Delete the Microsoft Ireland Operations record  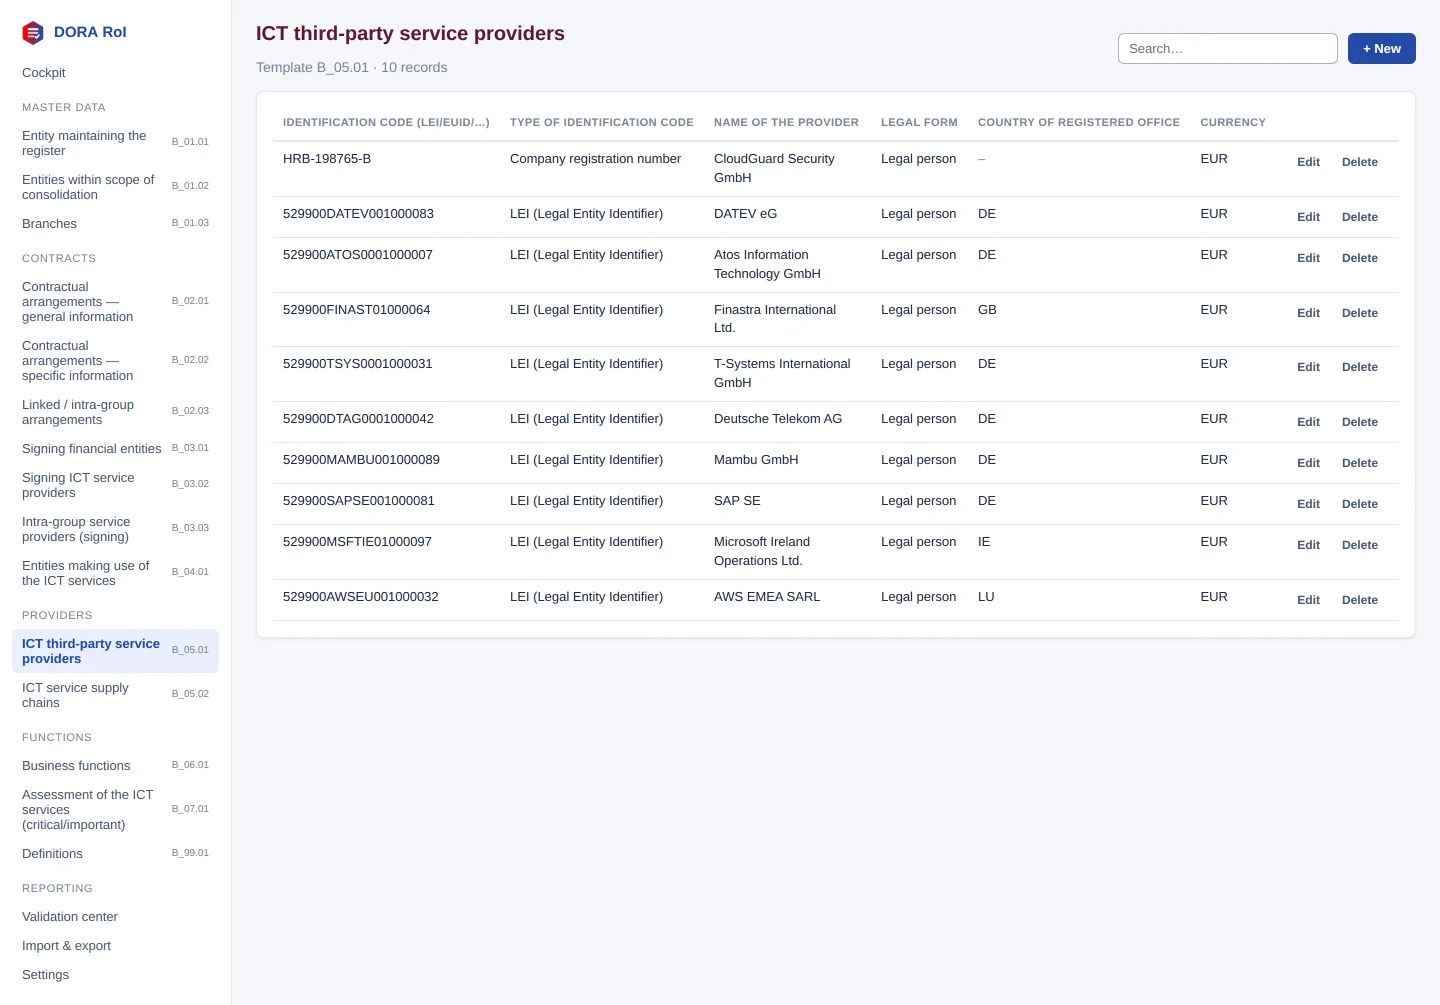(x=1359, y=545)
